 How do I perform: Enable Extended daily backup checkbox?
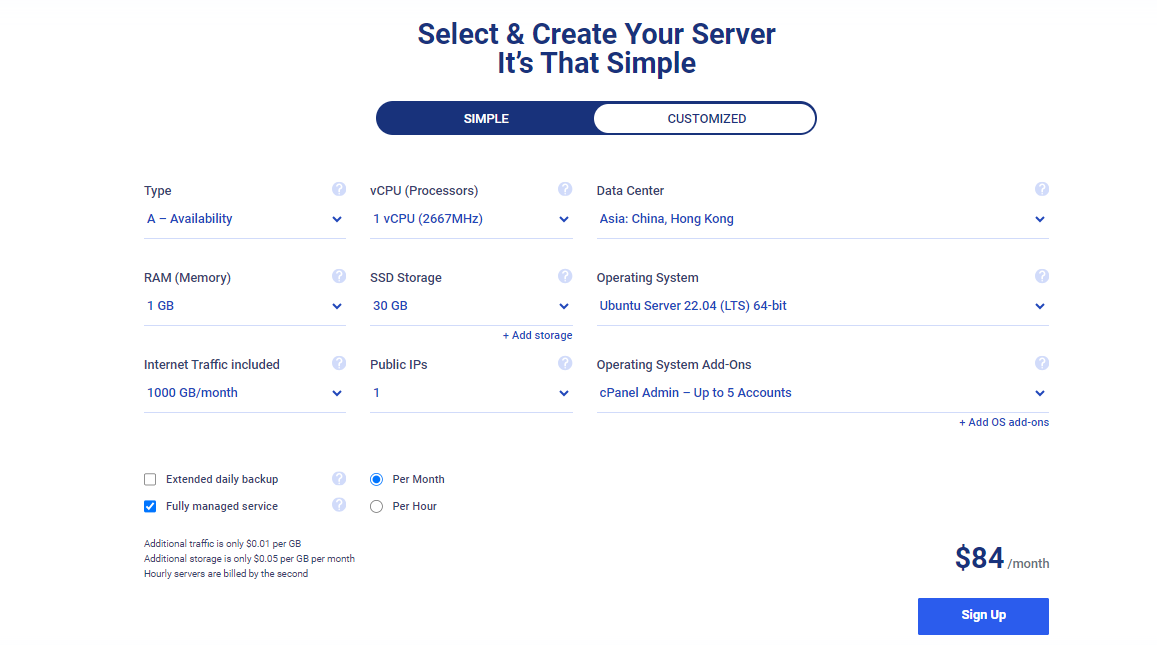pos(150,480)
